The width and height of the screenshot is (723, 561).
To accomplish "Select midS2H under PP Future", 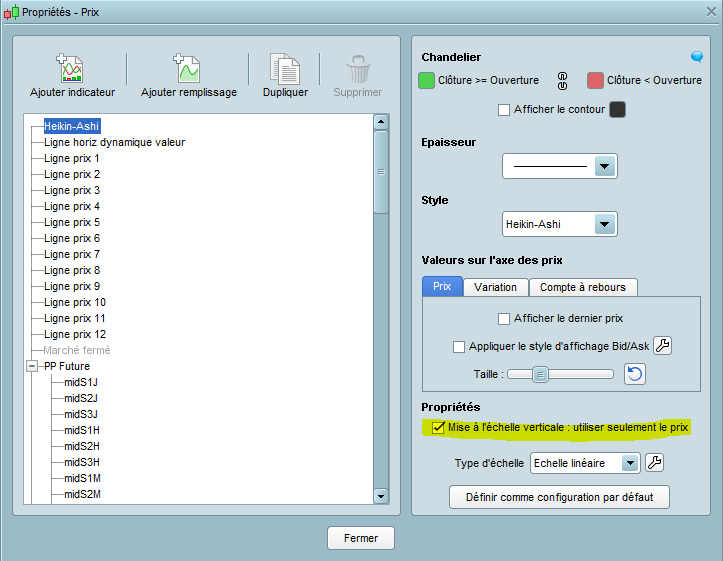I will point(82,446).
